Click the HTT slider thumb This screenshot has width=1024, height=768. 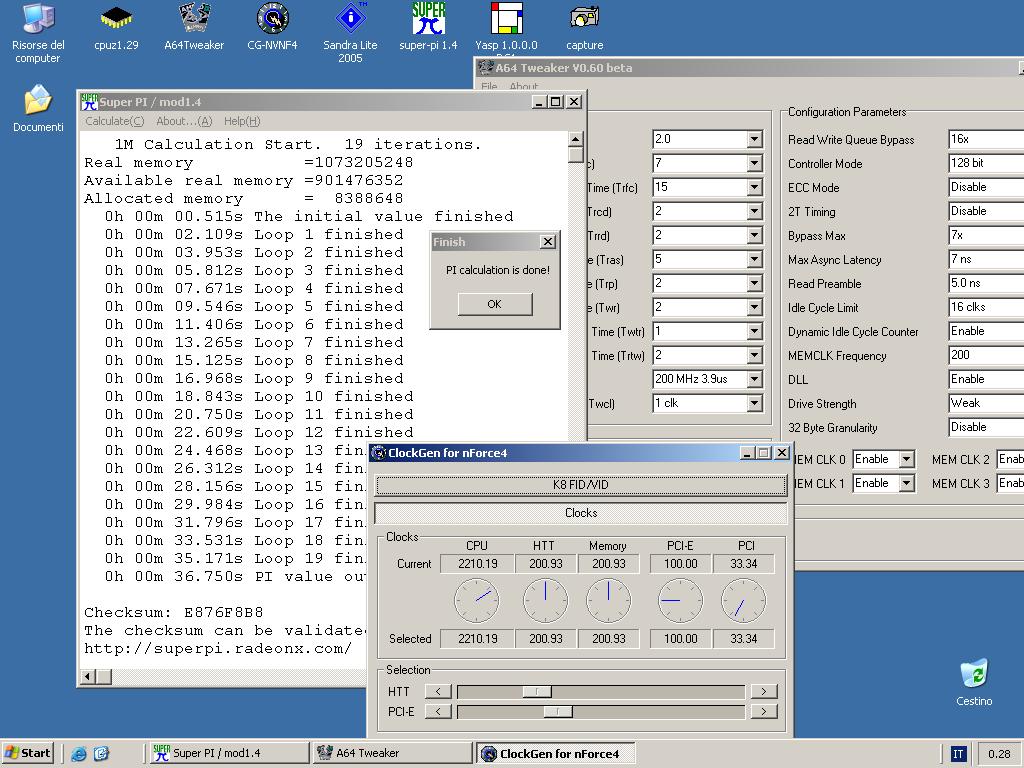coord(537,691)
